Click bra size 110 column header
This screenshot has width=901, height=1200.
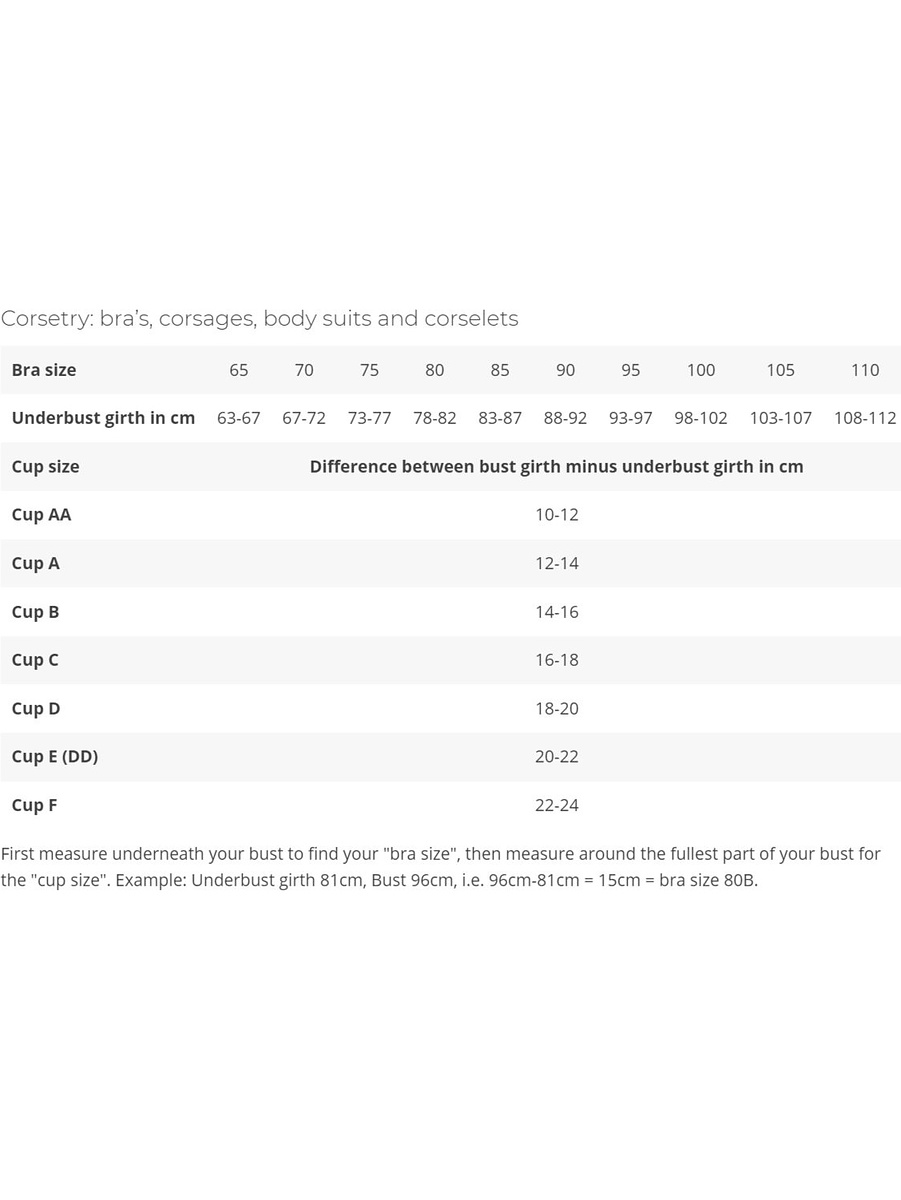tap(864, 370)
